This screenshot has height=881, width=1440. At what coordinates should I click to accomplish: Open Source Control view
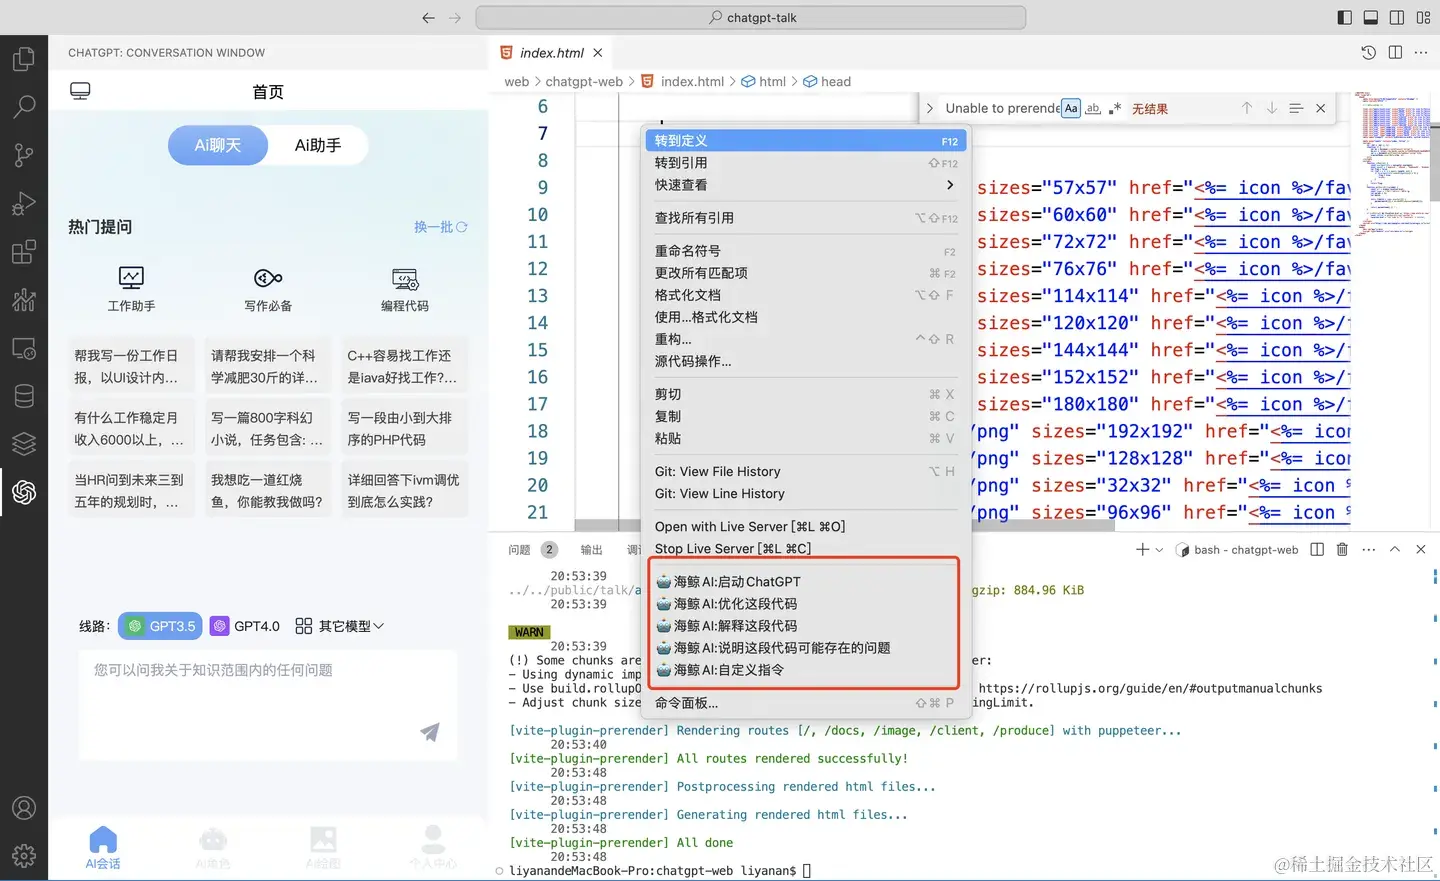click(x=24, y=155)
